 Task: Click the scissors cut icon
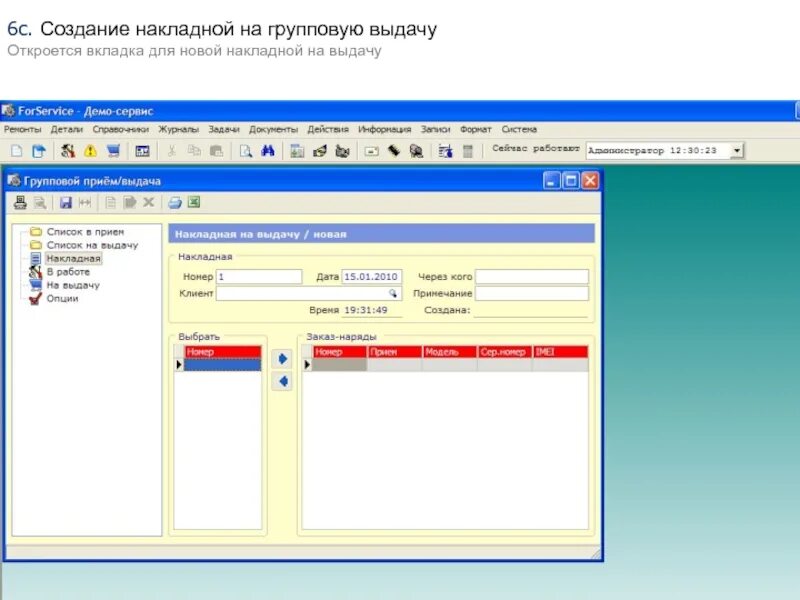click(x=172, y=151)
